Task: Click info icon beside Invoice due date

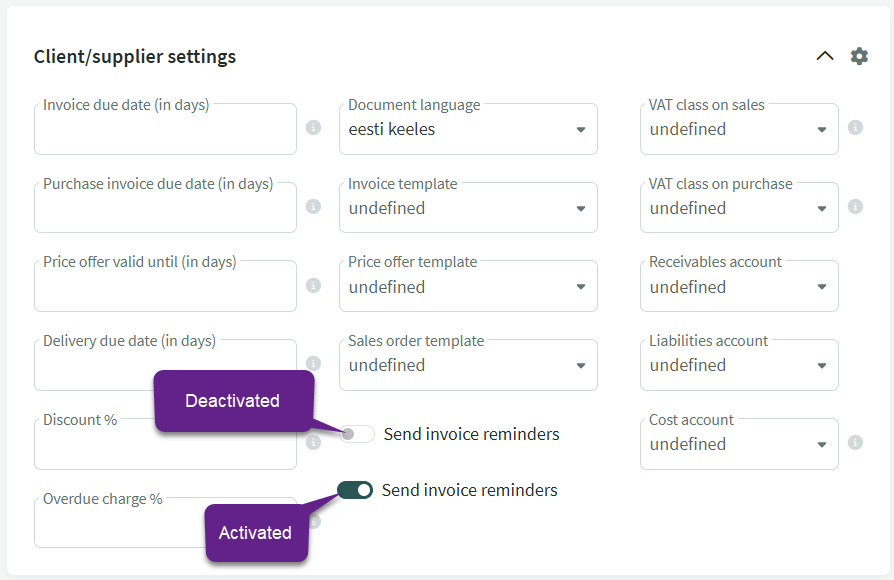Action: 313,127
